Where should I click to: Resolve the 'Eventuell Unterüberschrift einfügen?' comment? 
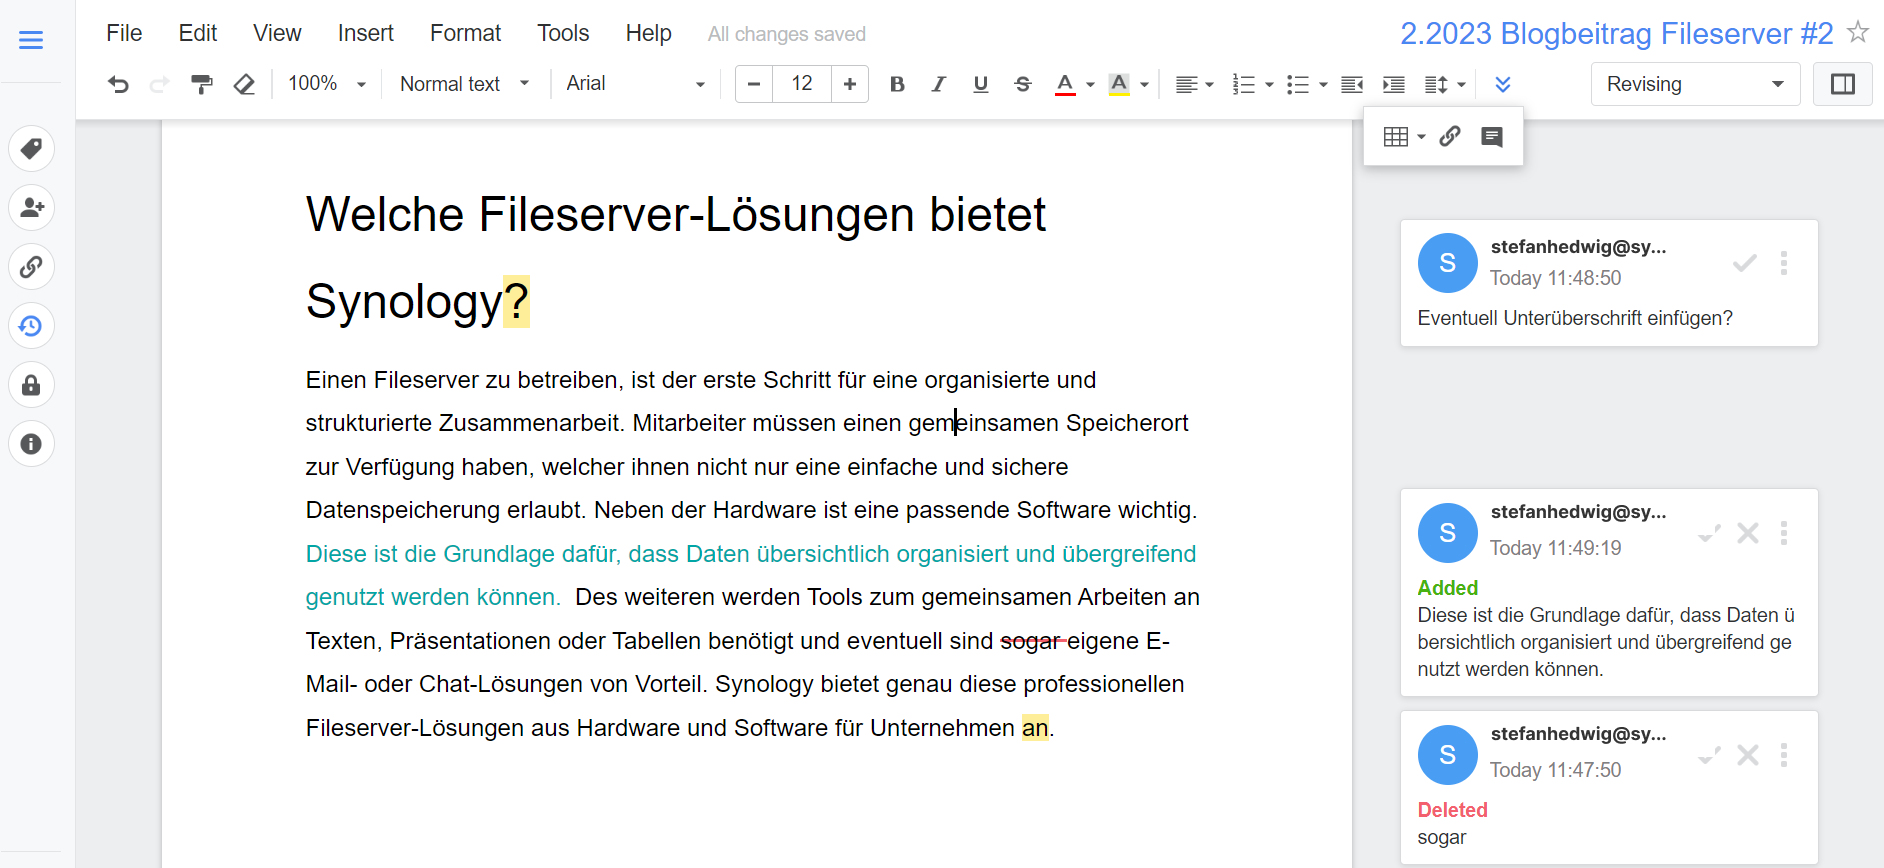1744,263
